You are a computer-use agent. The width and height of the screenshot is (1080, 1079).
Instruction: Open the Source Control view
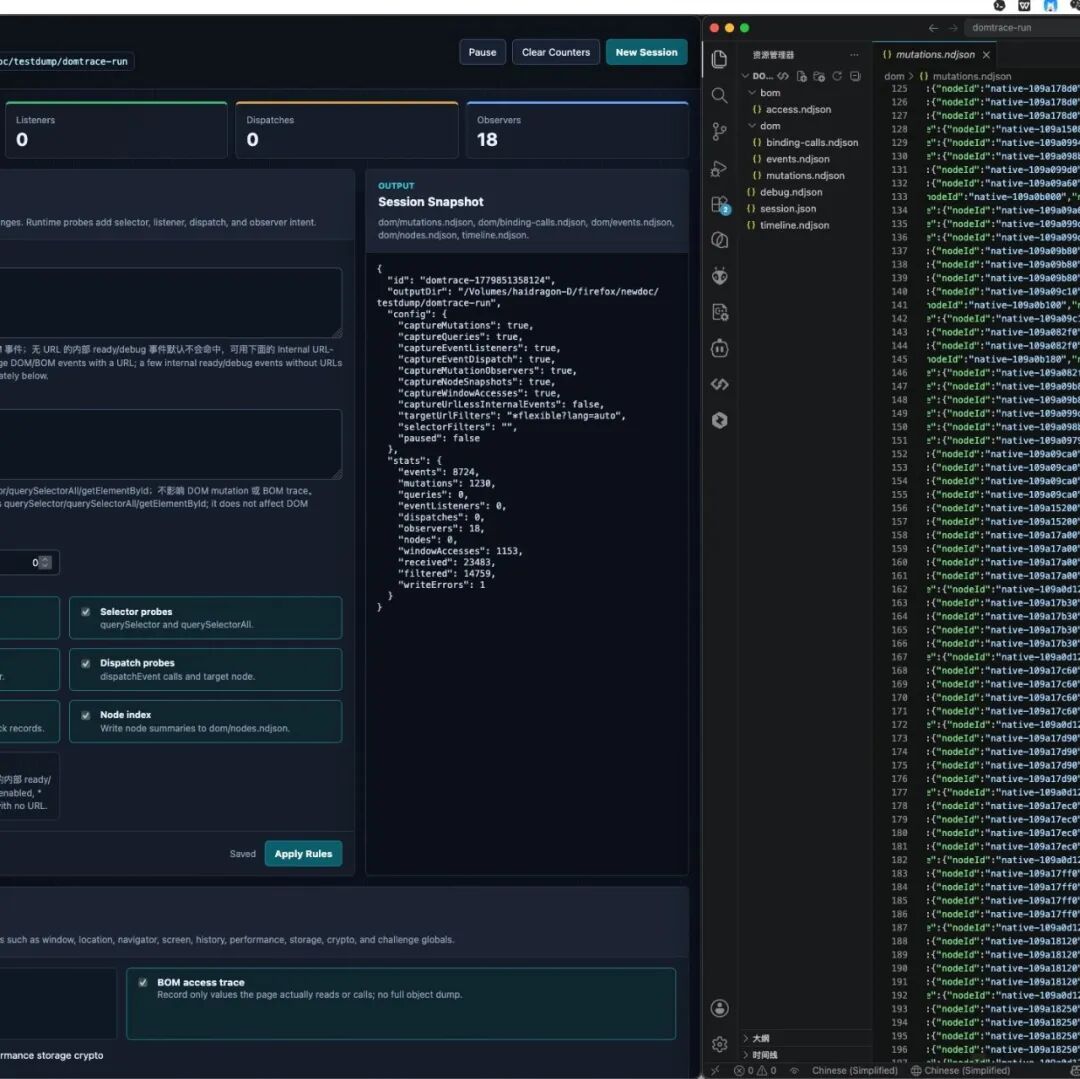pyautogui.click(x=719, y=132)
